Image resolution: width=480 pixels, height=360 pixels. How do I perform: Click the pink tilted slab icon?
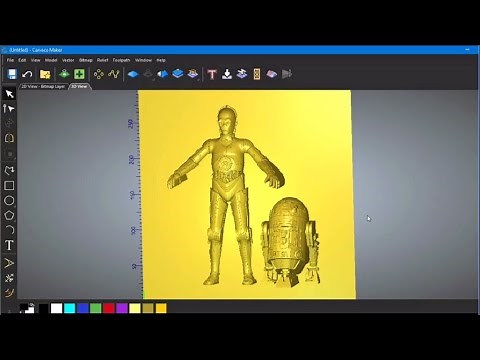(272, 74)
